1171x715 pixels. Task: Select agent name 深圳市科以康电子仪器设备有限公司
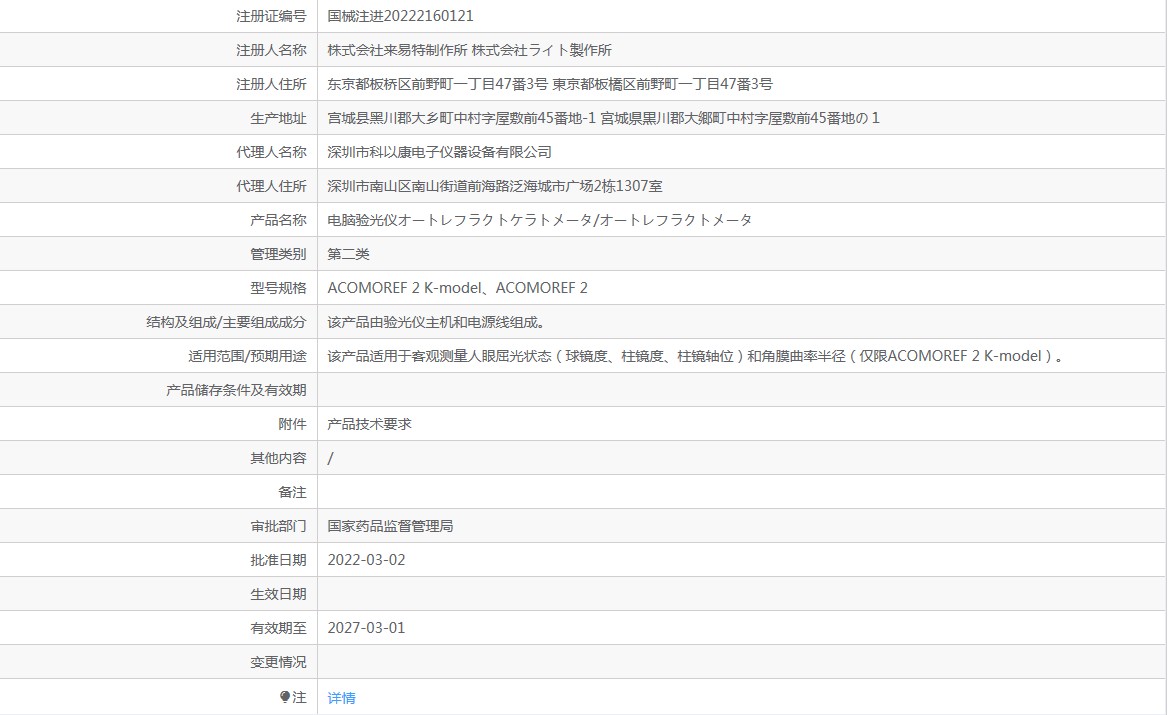point(439,152)
